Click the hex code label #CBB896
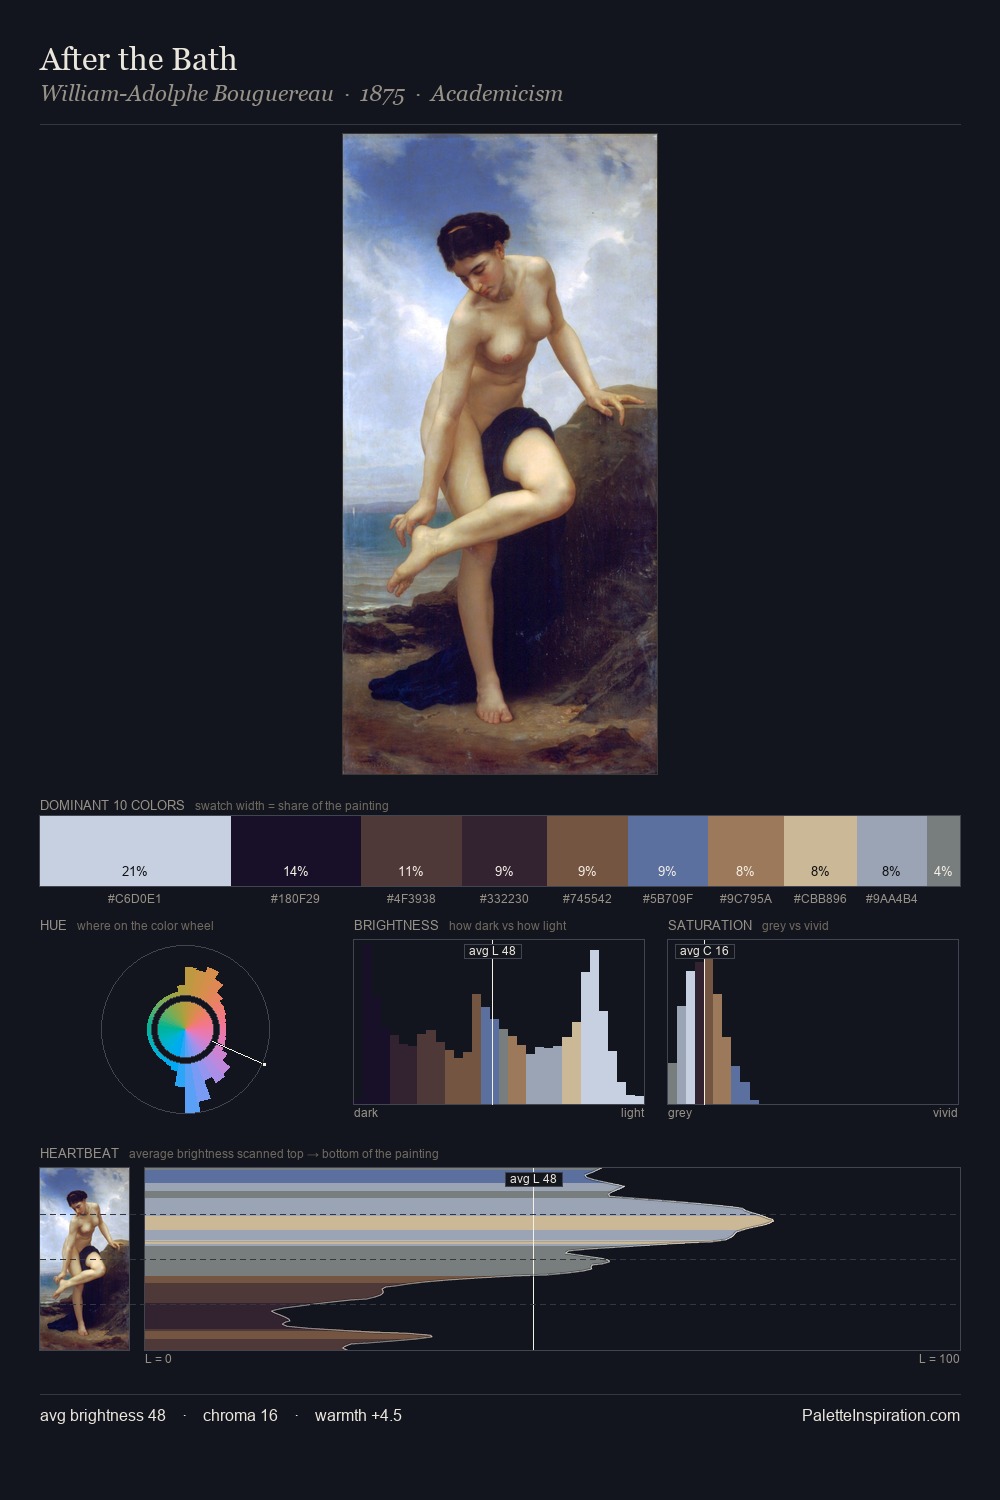1000x1500 pixels. tap(820, 899)
